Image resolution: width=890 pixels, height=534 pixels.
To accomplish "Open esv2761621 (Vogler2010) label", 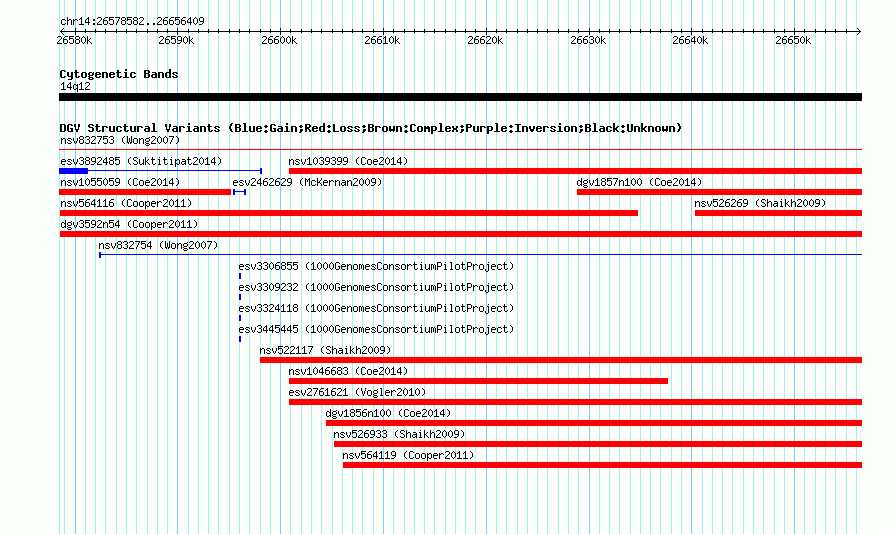I will point(357,392).
